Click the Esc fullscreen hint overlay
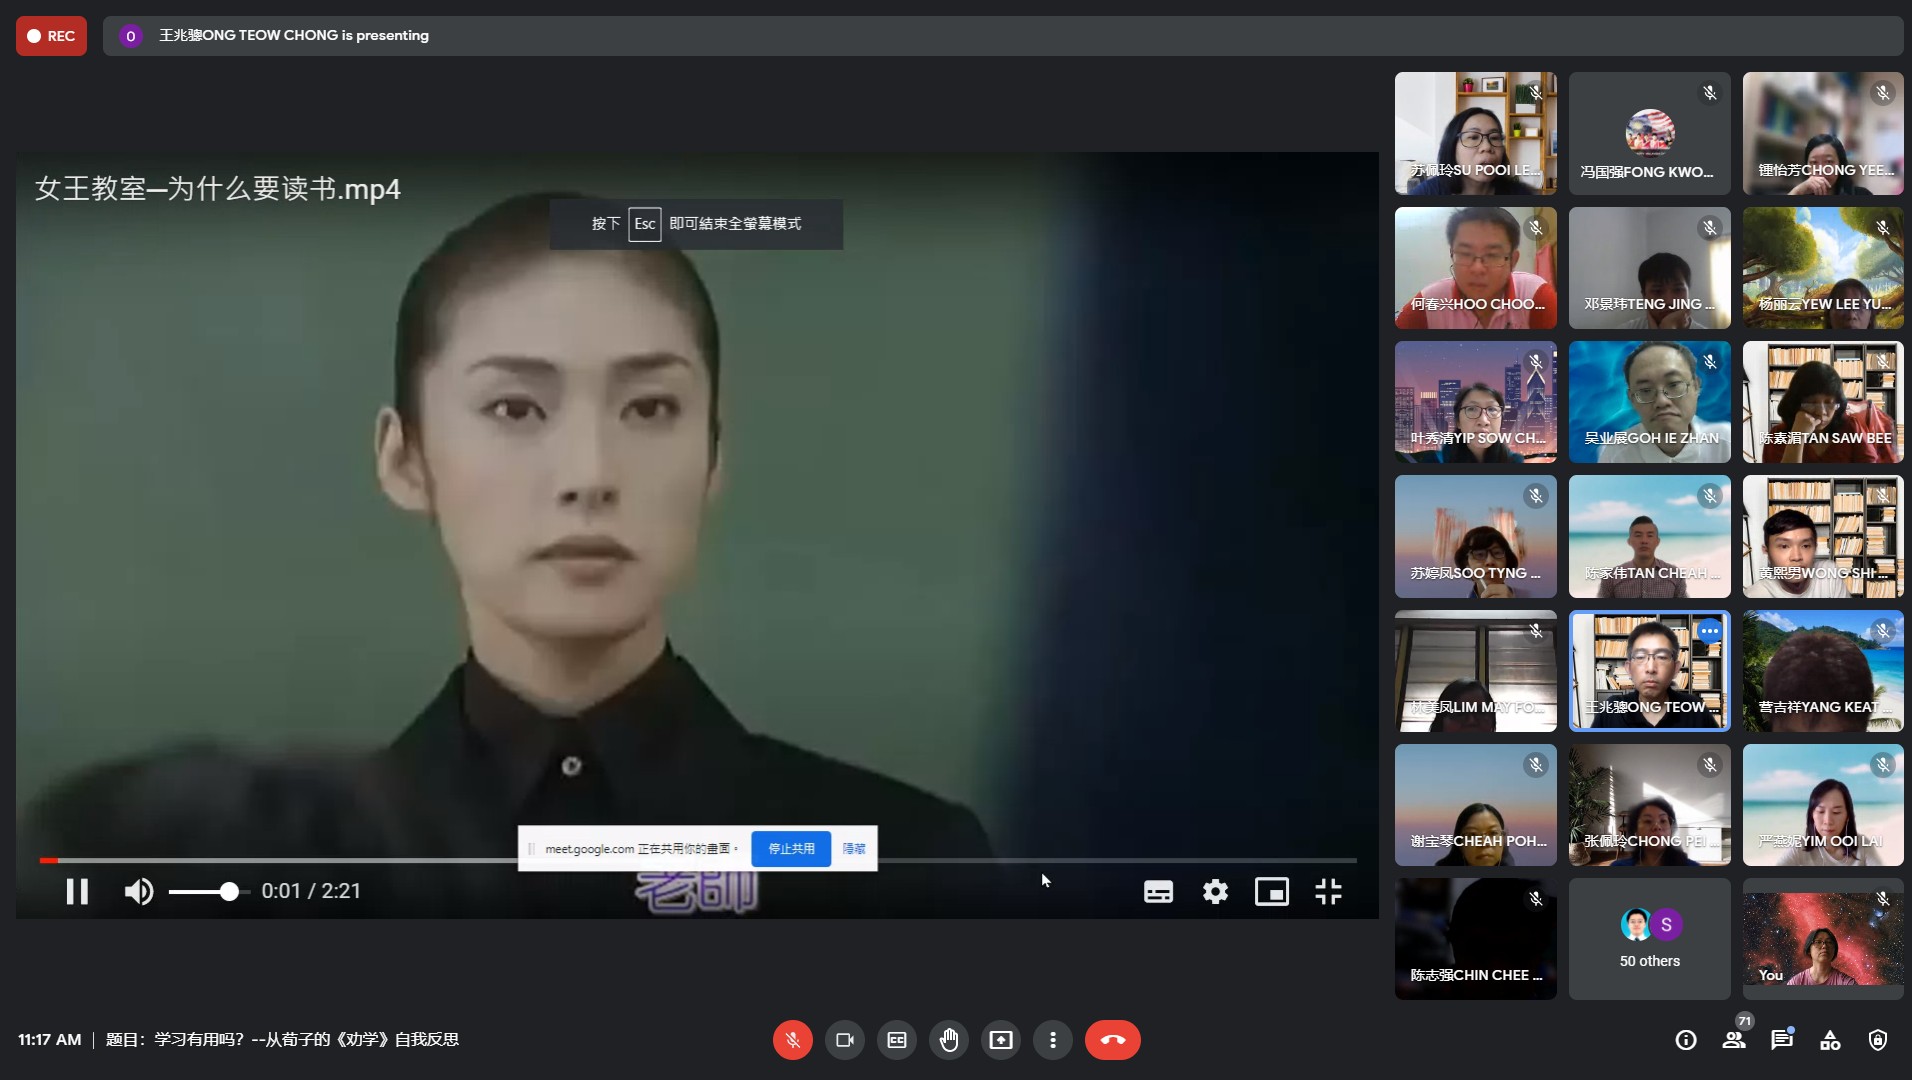This screenshot has width=1912, height=1080. 696,224
